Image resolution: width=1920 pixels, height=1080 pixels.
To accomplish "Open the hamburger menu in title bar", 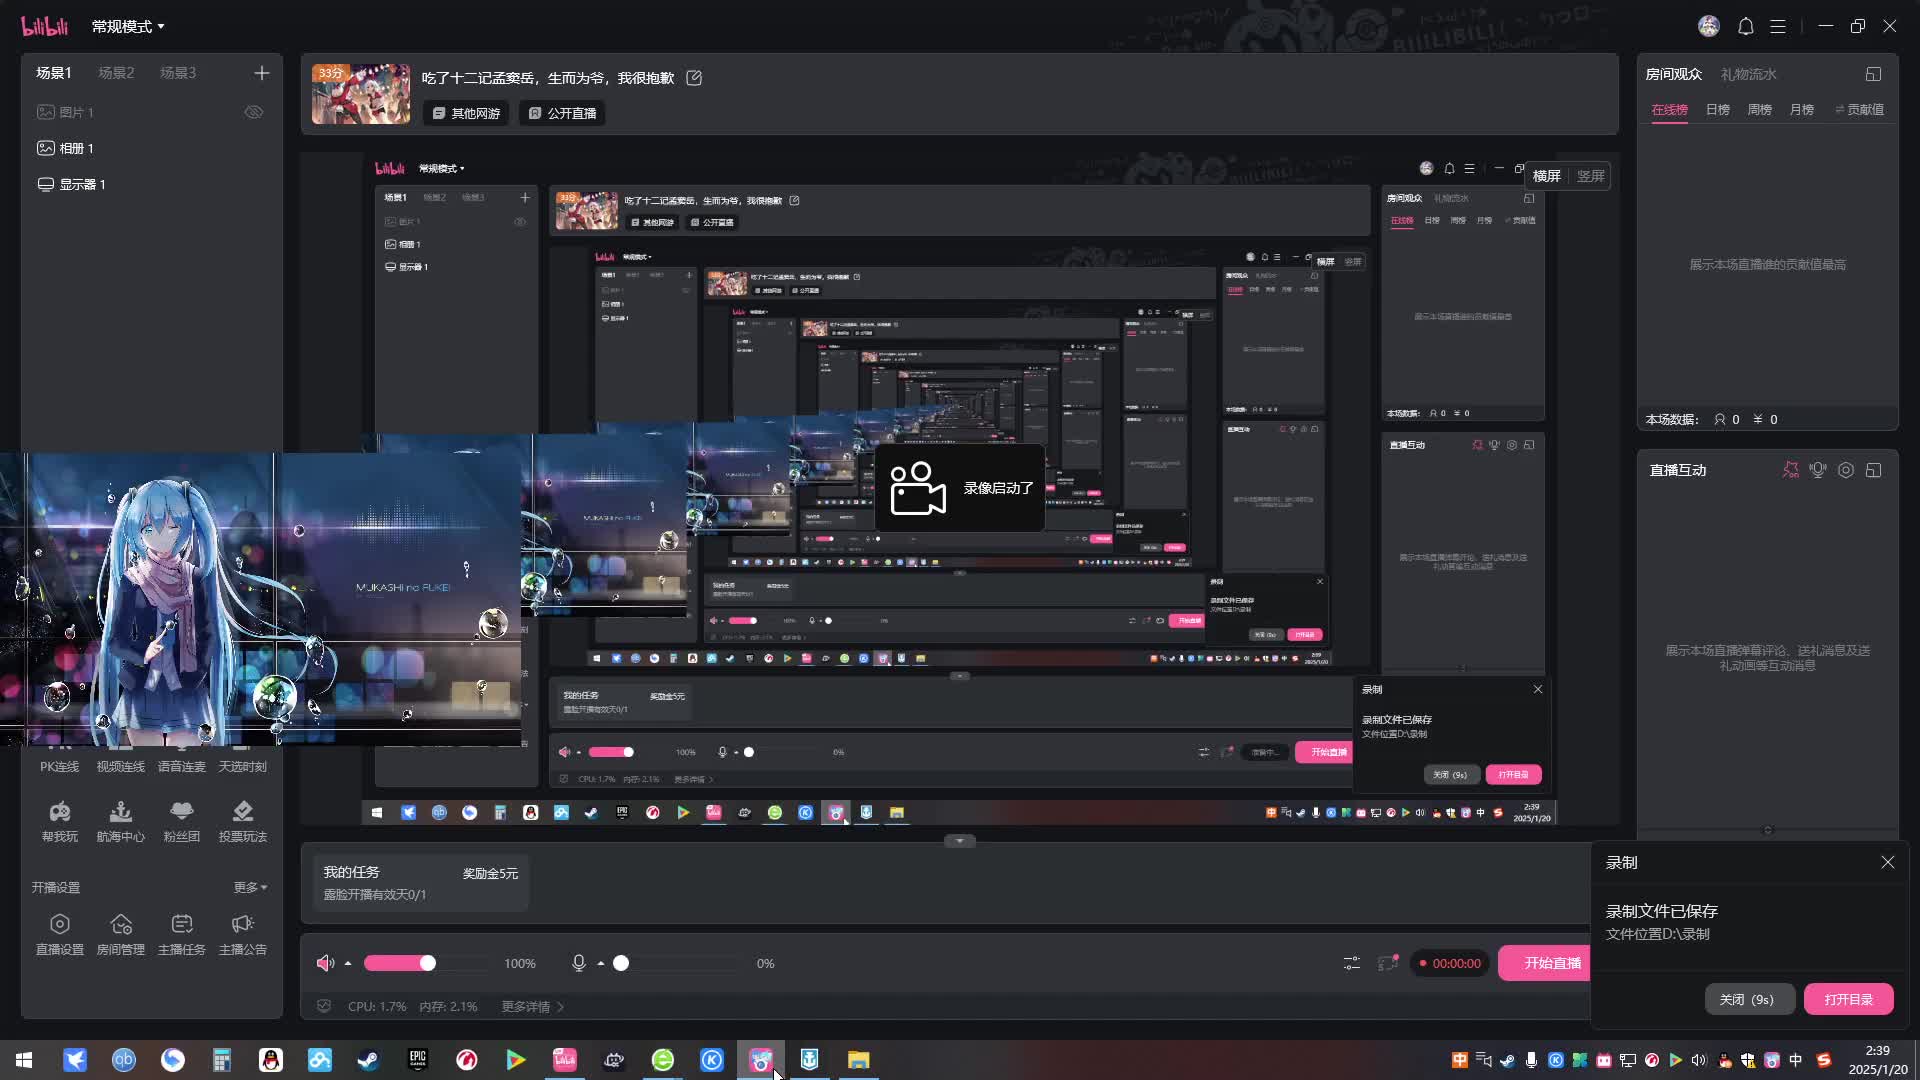I will point(1778,27).
